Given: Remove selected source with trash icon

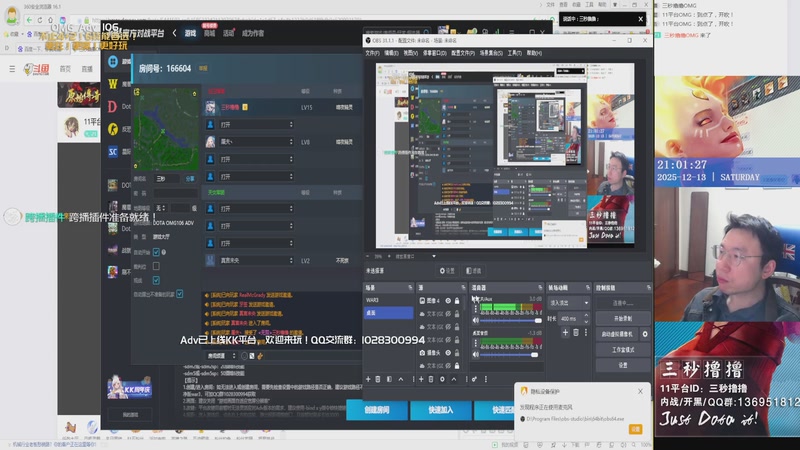Looking at the screenshot, I should (x=431, y=379).
